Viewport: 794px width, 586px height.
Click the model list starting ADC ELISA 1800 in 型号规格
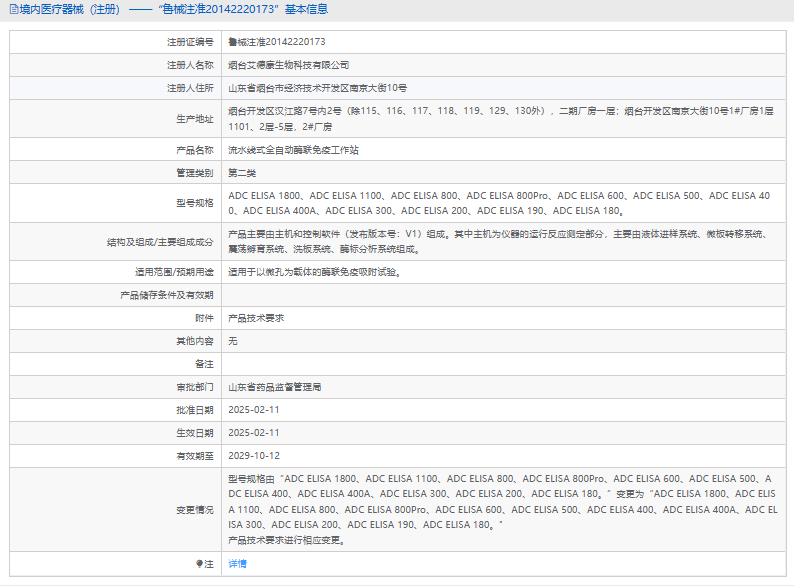(499, 203)
